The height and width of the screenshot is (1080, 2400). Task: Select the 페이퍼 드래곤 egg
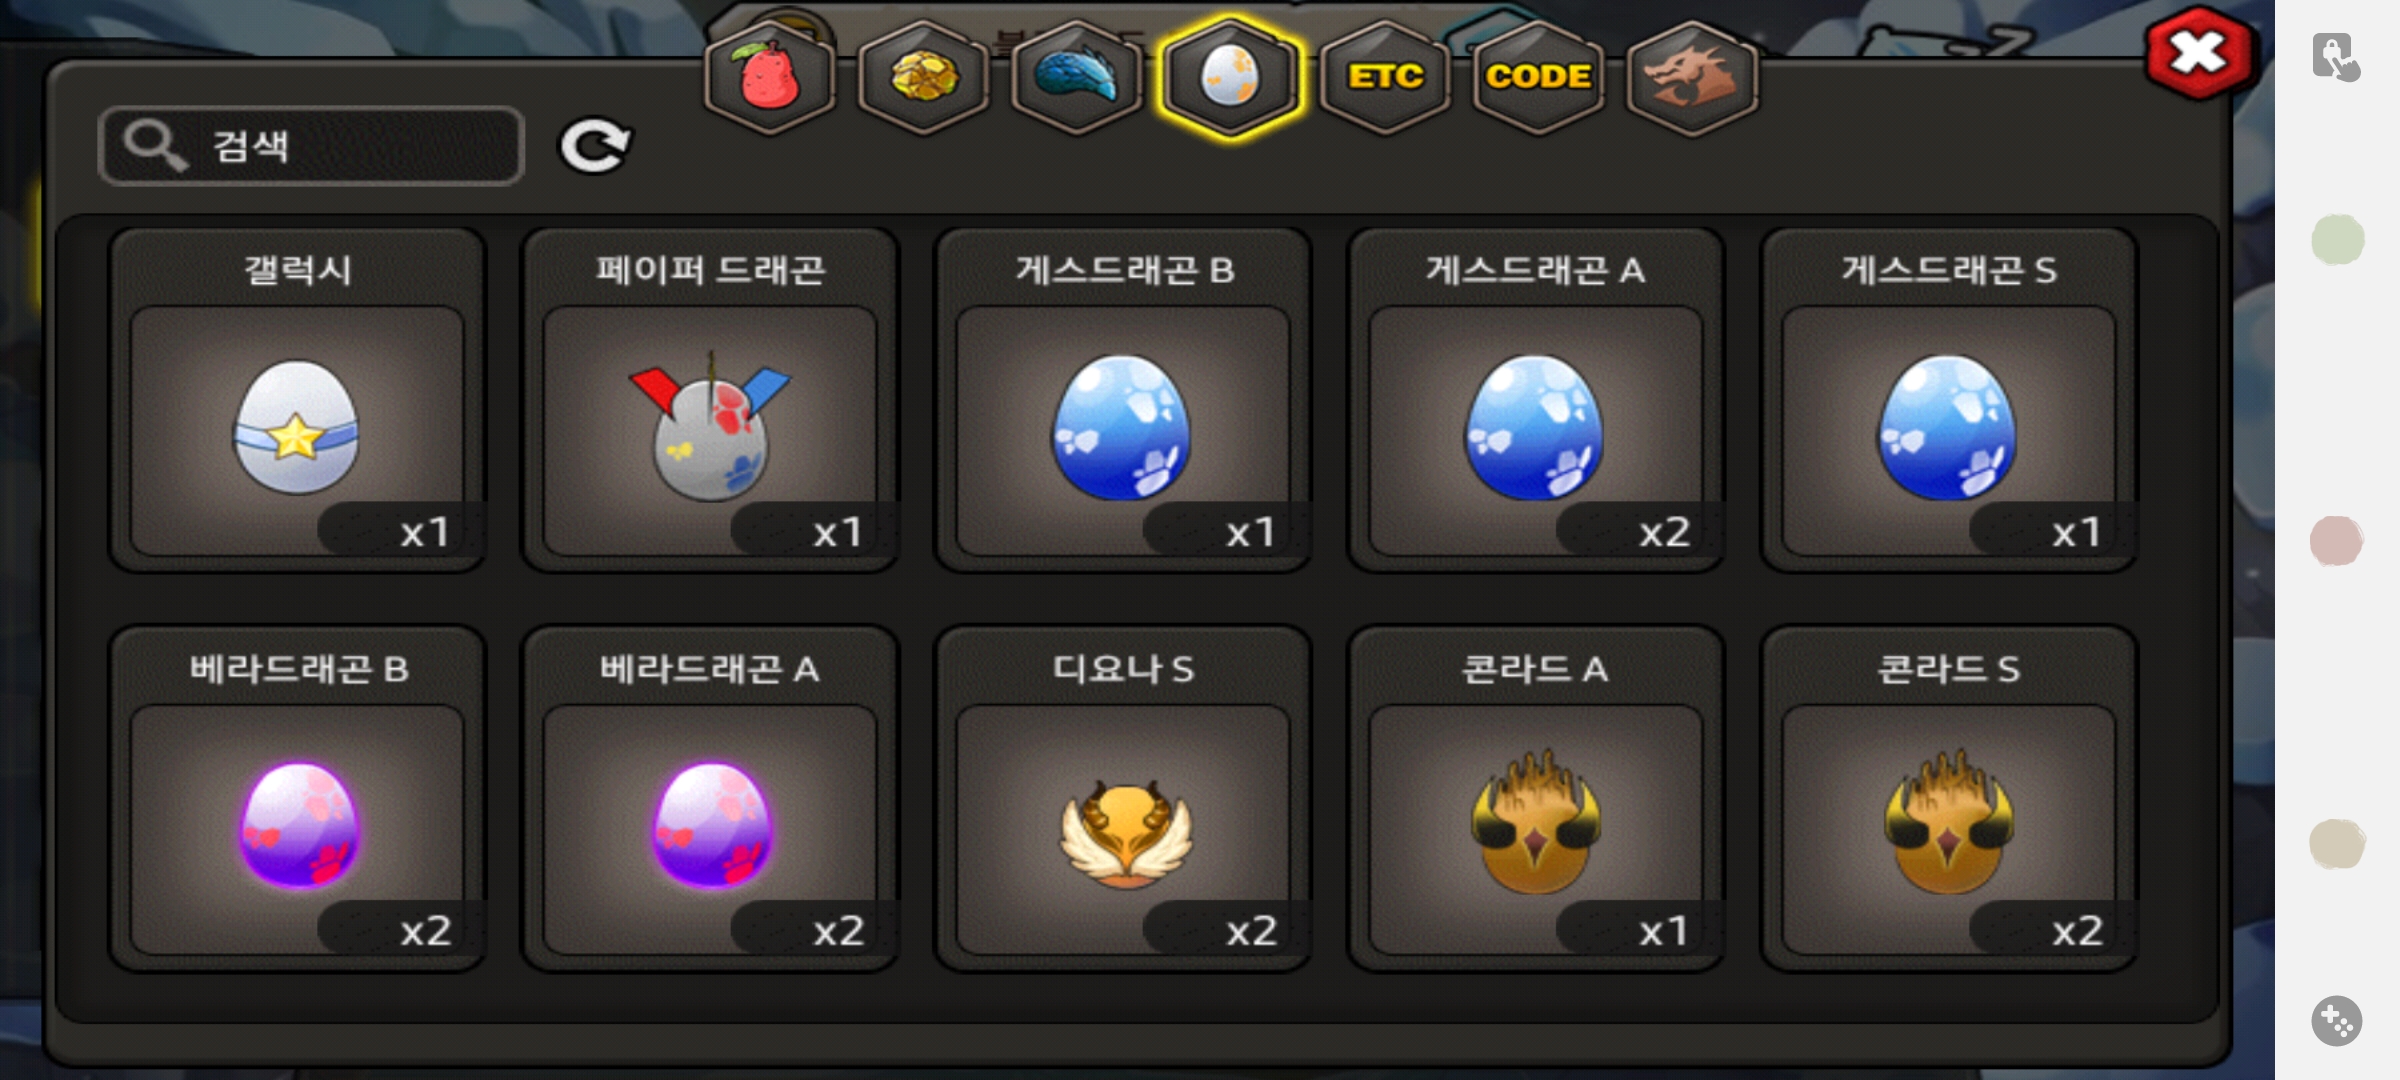tap(710, 400)
